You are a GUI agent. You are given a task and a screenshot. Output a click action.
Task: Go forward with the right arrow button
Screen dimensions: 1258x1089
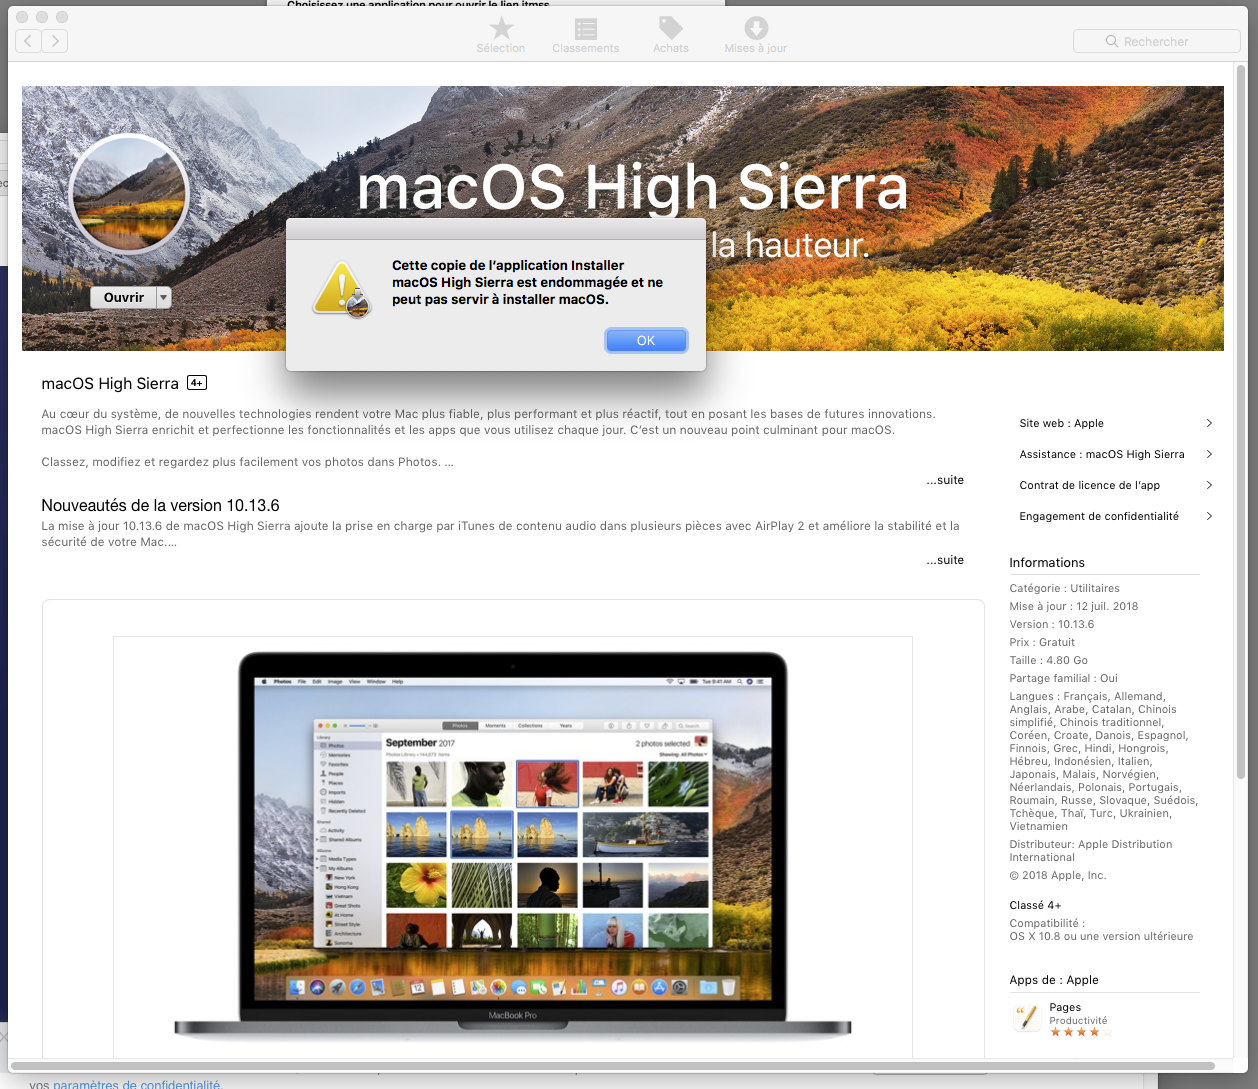click(x=55, y=41)
